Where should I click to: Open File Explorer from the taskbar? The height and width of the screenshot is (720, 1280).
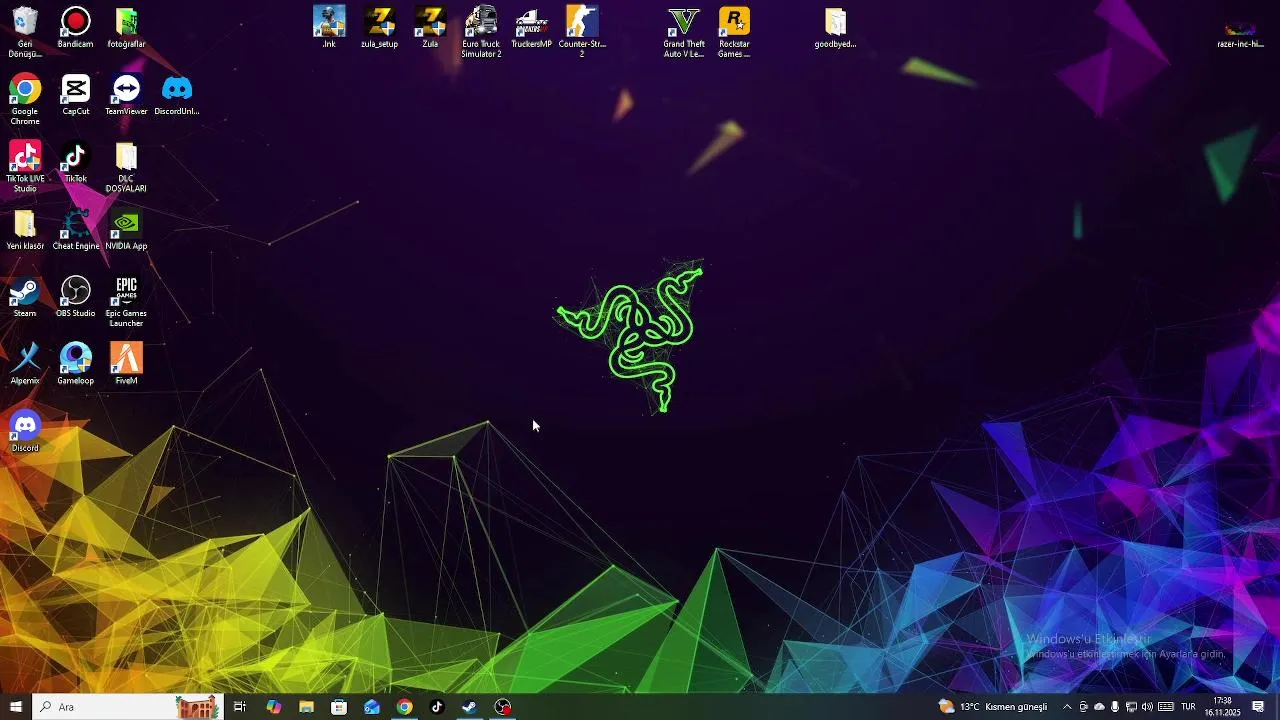pyautogui.click(x=306, y=707)
